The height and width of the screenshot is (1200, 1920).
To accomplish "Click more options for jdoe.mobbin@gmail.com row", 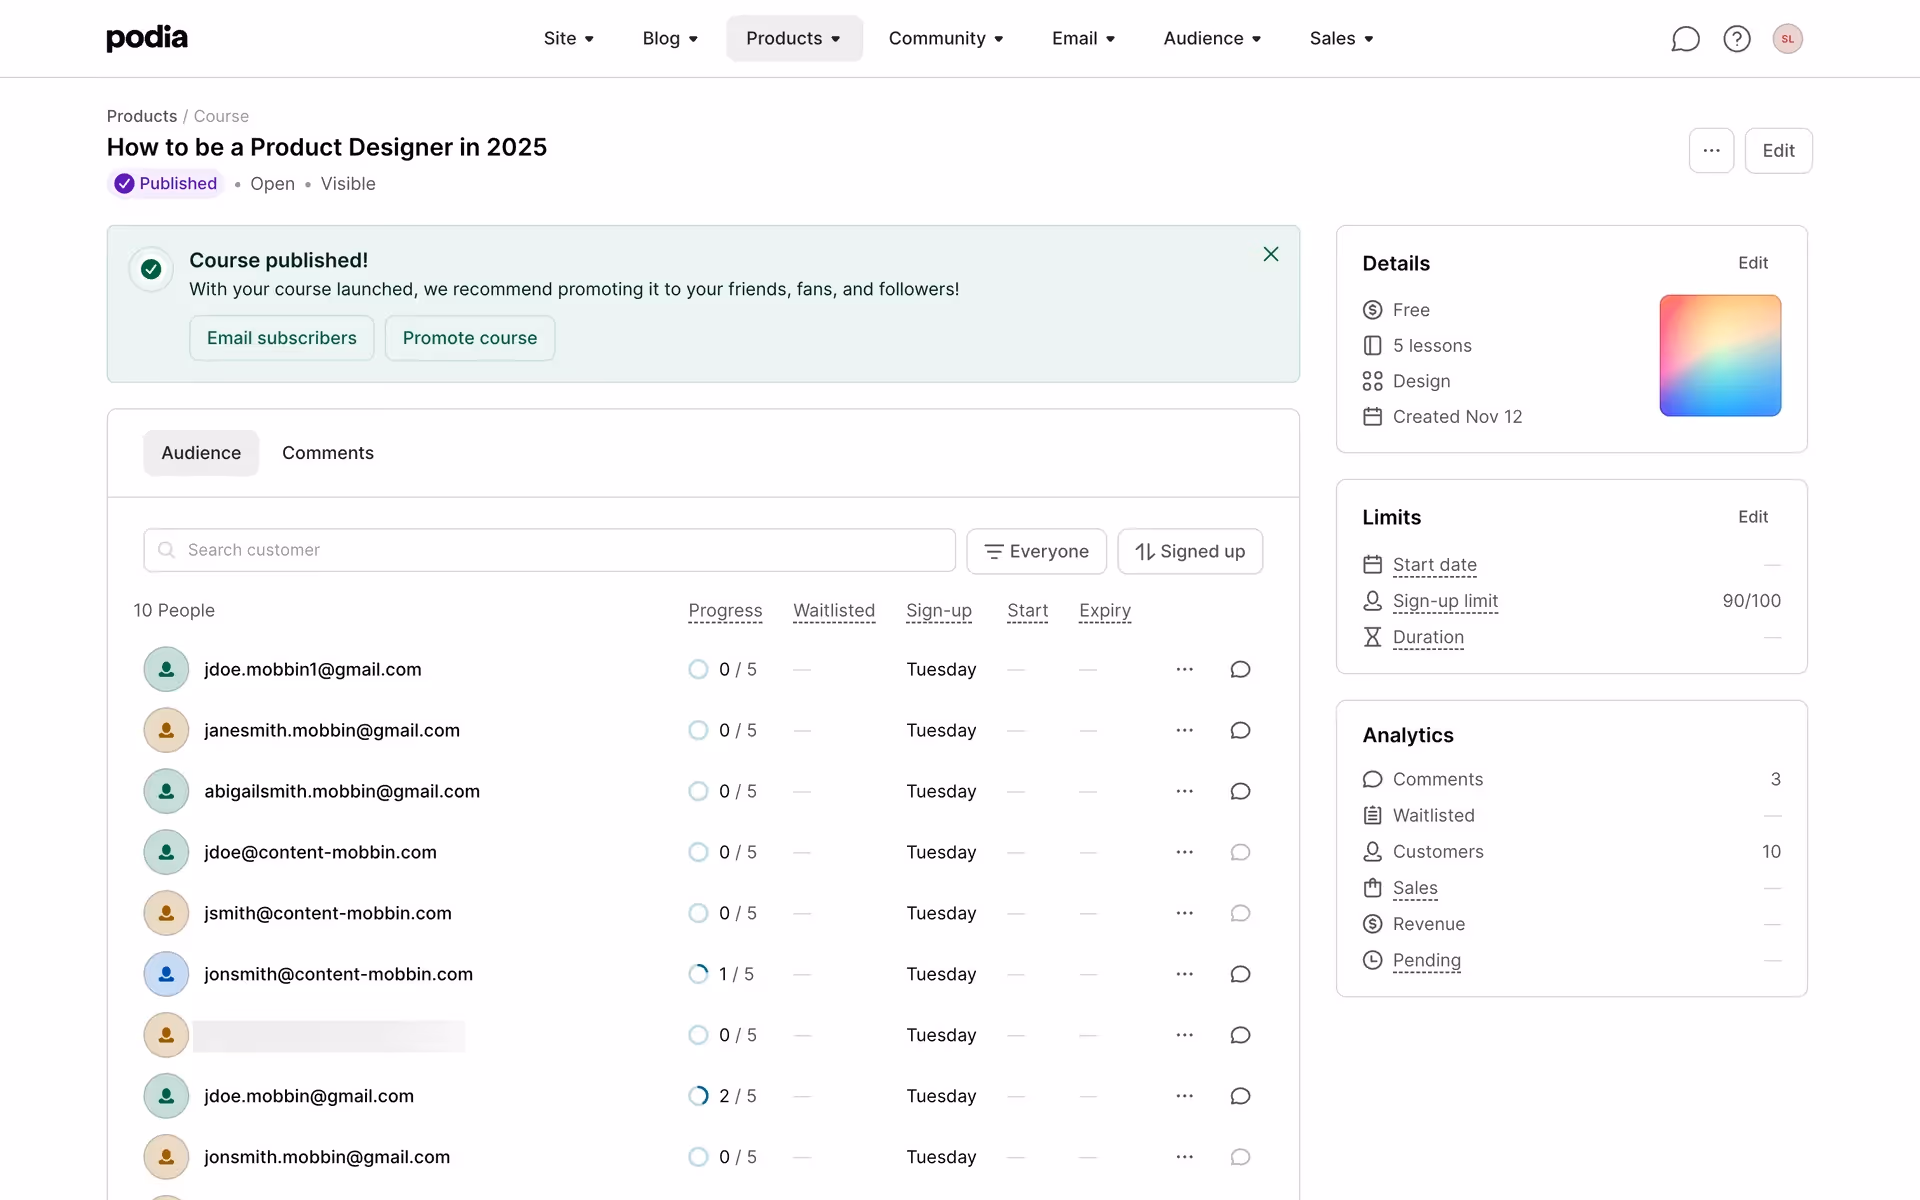I will (x=1184, y=1096).
